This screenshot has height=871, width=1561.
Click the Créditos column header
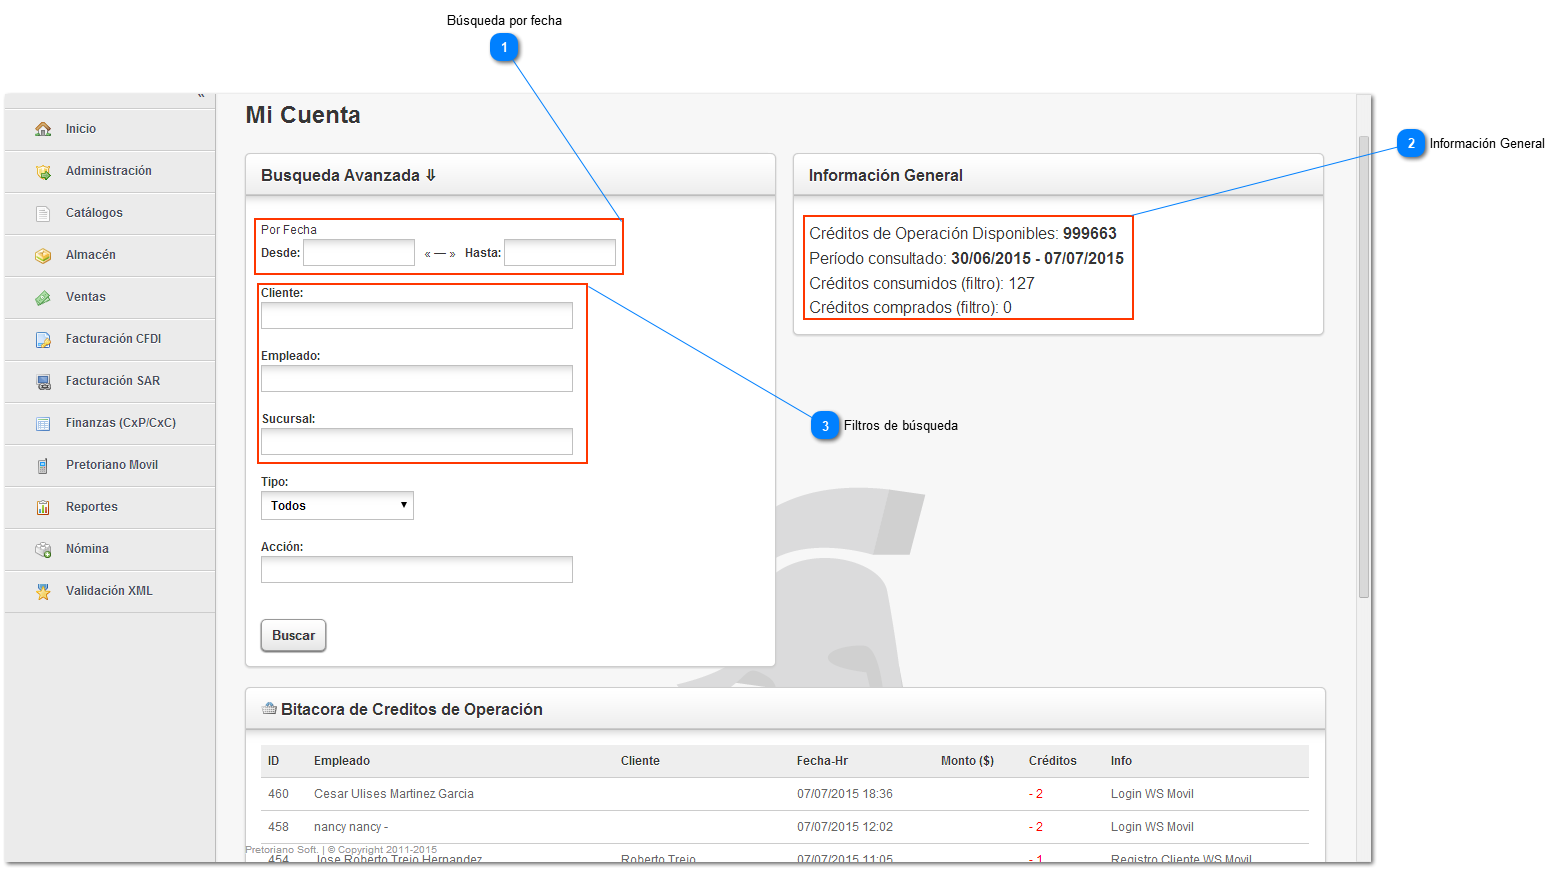click(1053, 761)
